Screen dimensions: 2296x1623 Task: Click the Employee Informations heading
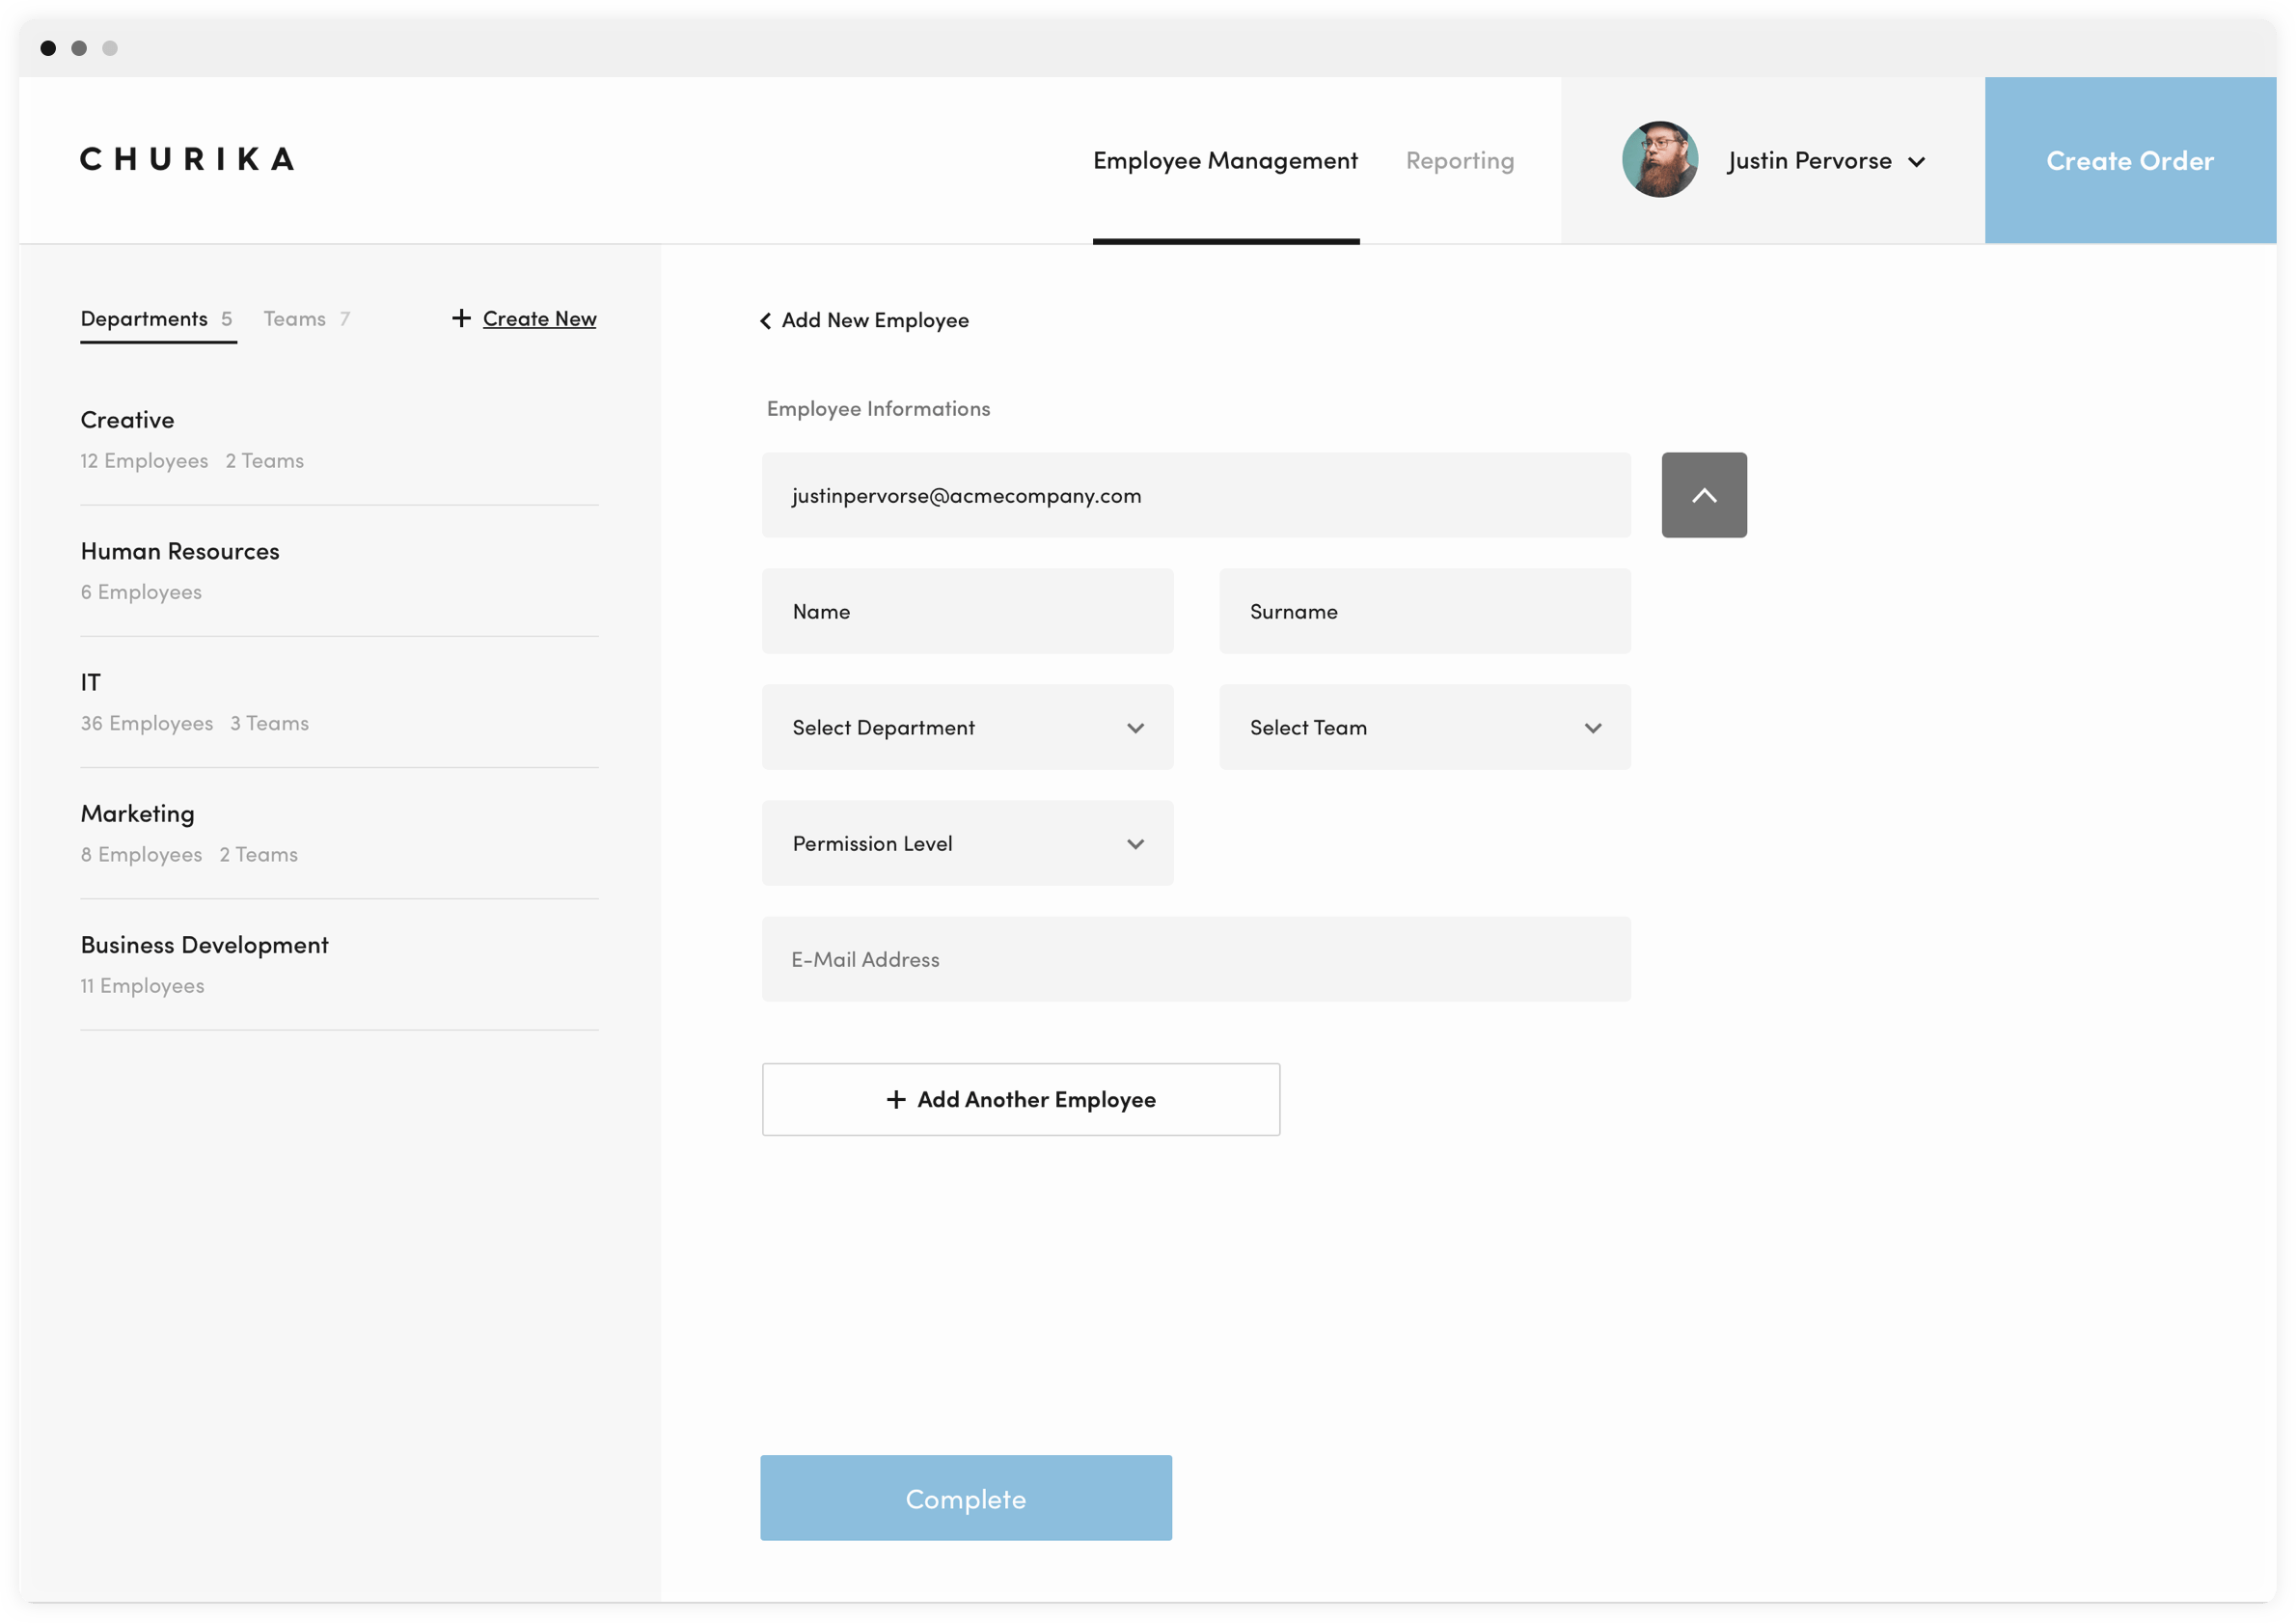(x=878, y=409)
